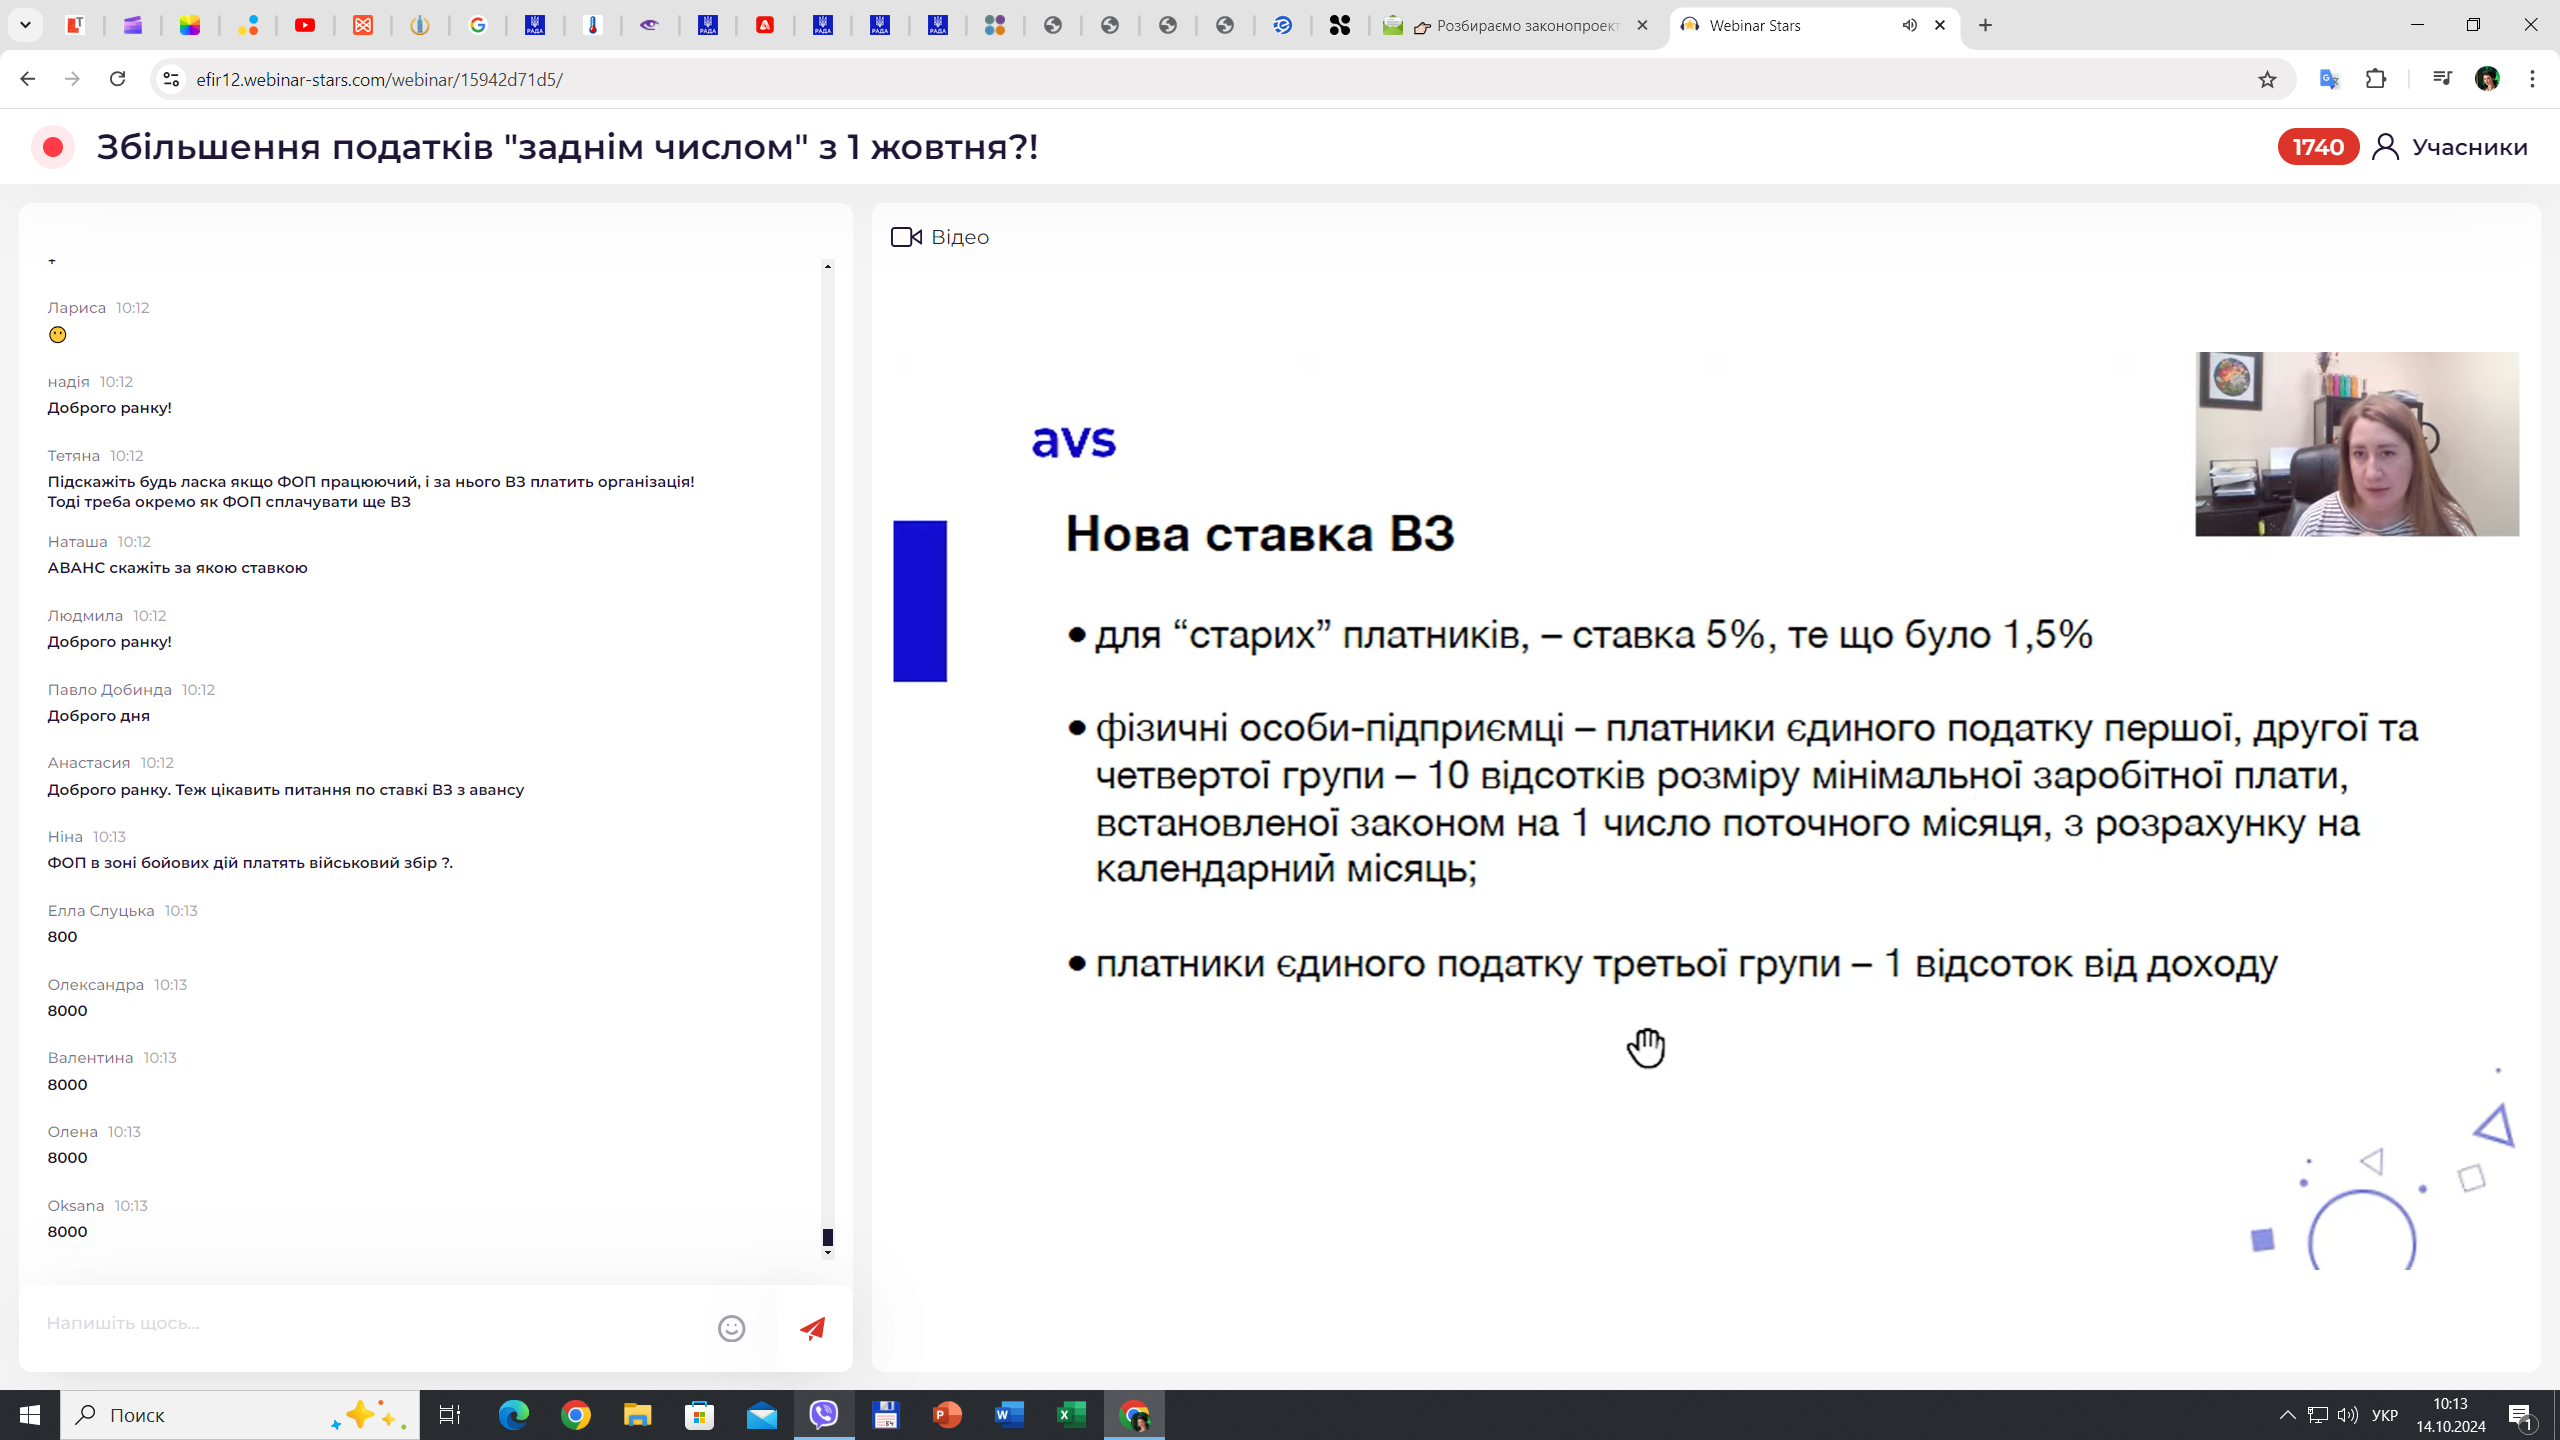Open Chrome three-dot menu

click(x=2532, y=79)
